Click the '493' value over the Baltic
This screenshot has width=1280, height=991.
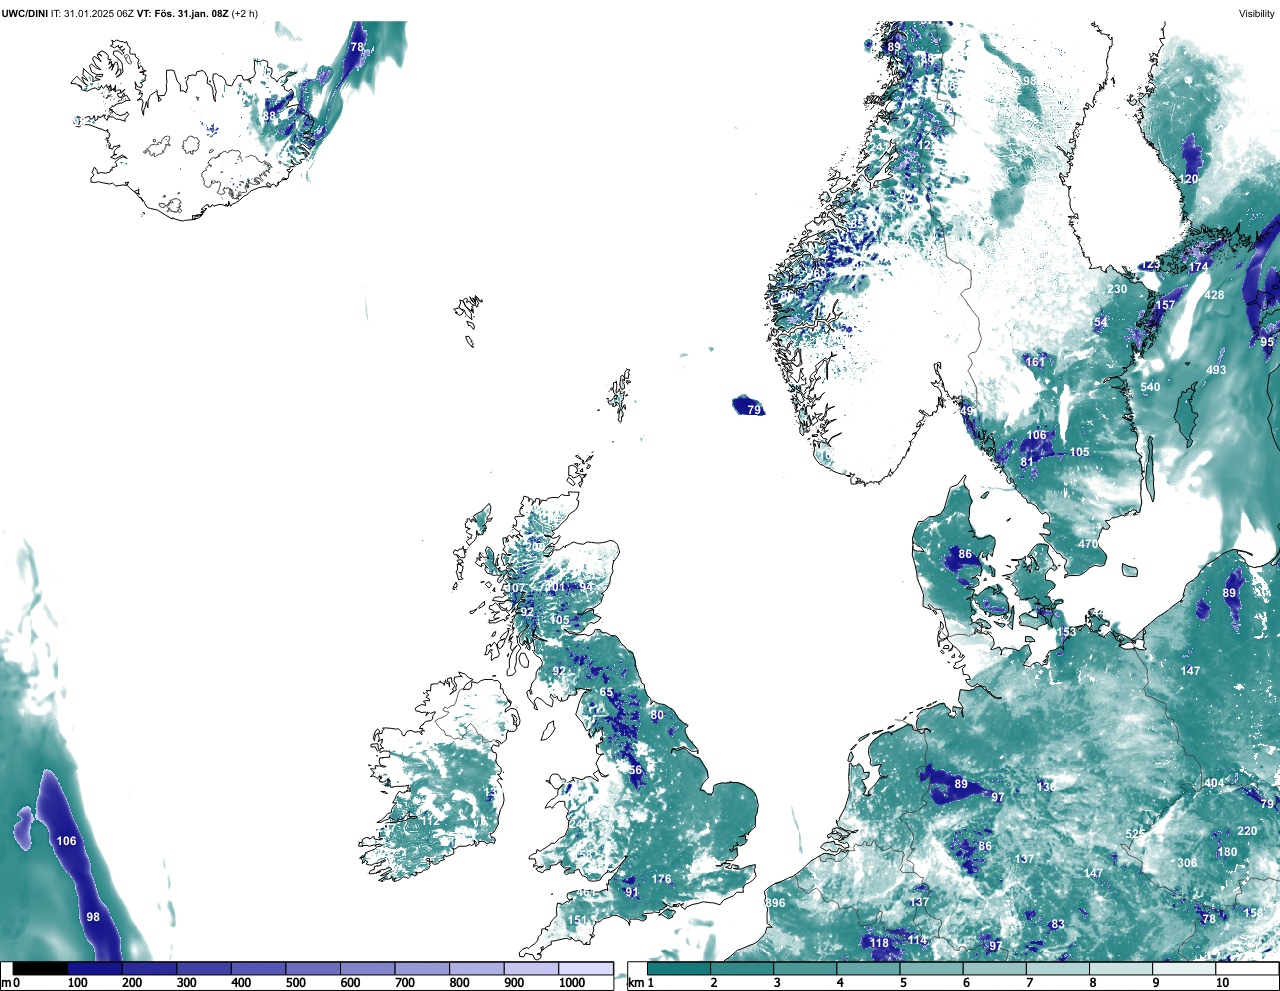[x=1216, y=370]
